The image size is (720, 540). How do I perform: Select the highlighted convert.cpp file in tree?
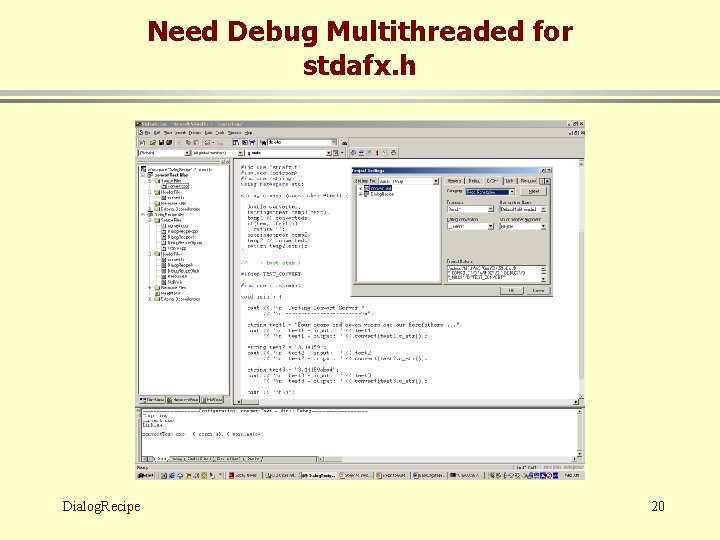coord(178,186)
